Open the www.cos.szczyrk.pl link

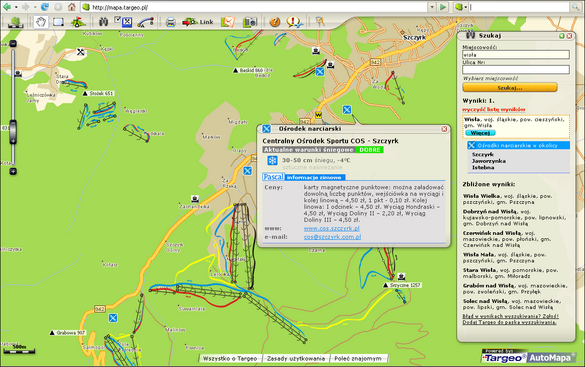(x=332, y=228)
